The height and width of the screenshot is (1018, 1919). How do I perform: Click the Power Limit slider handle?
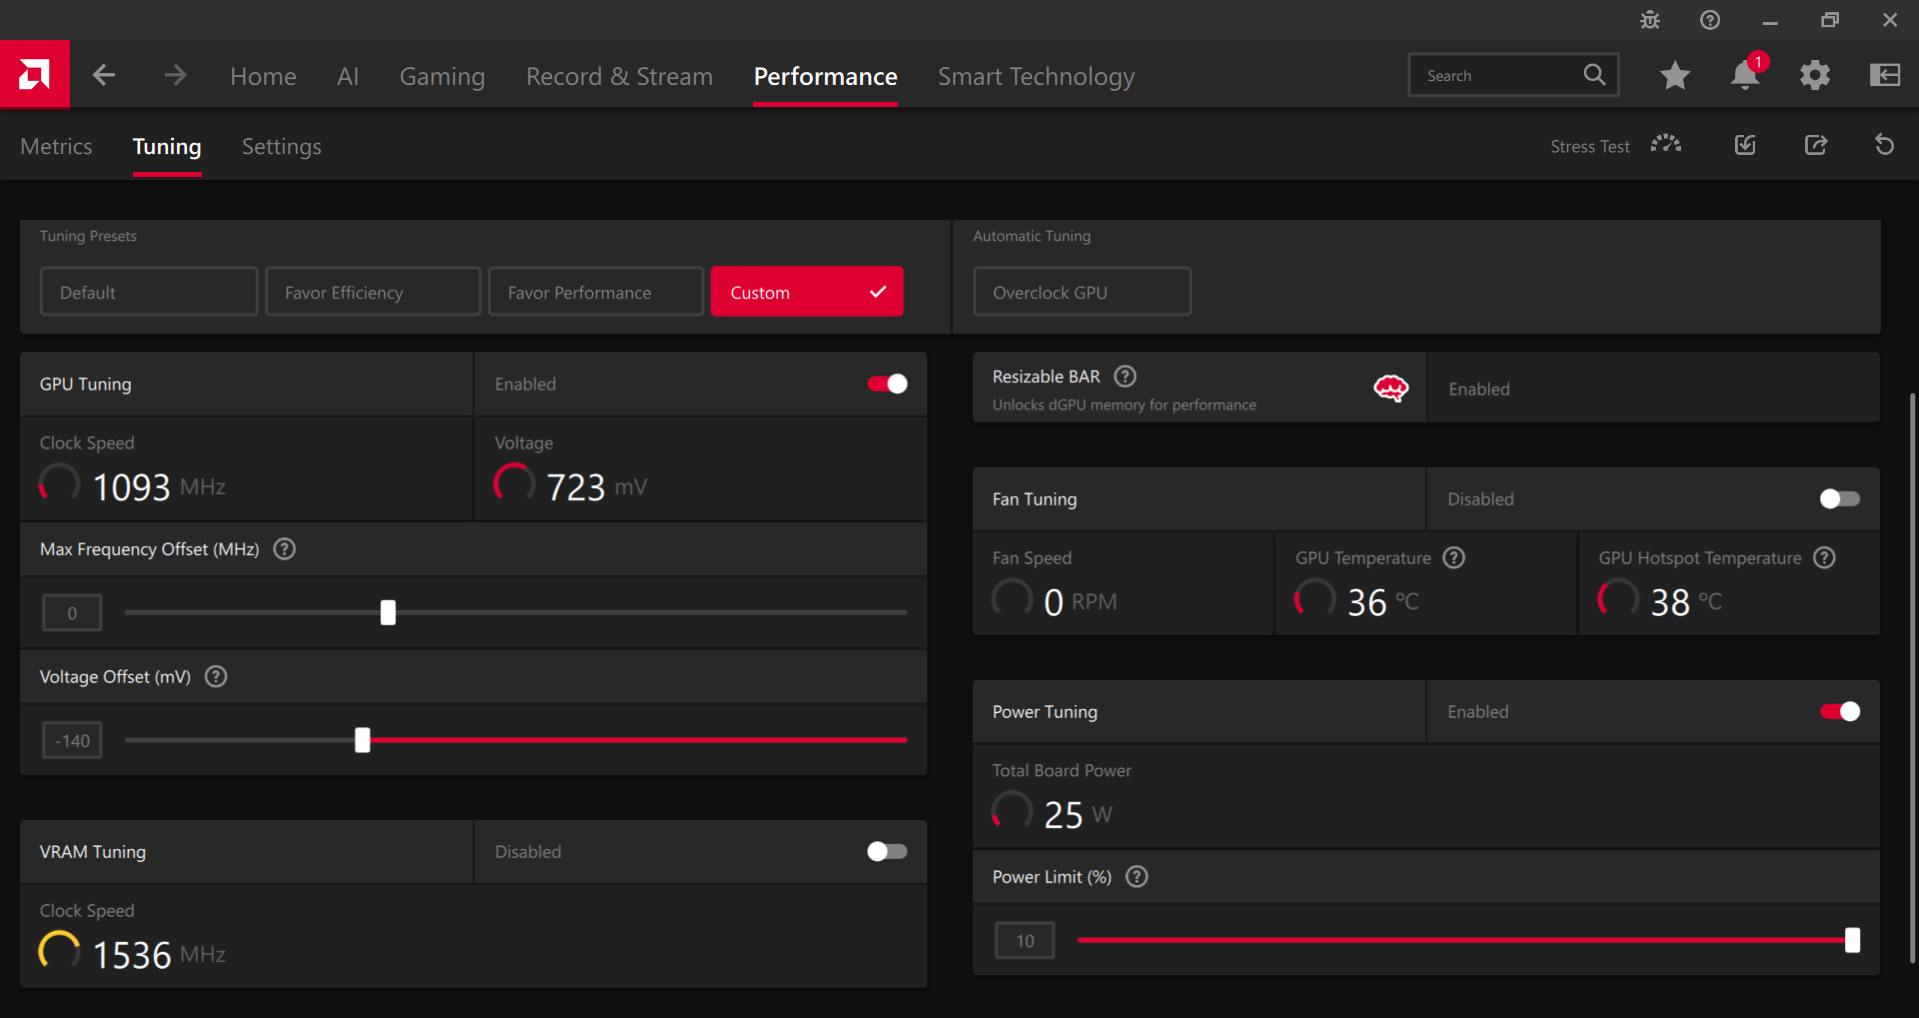1852,940
